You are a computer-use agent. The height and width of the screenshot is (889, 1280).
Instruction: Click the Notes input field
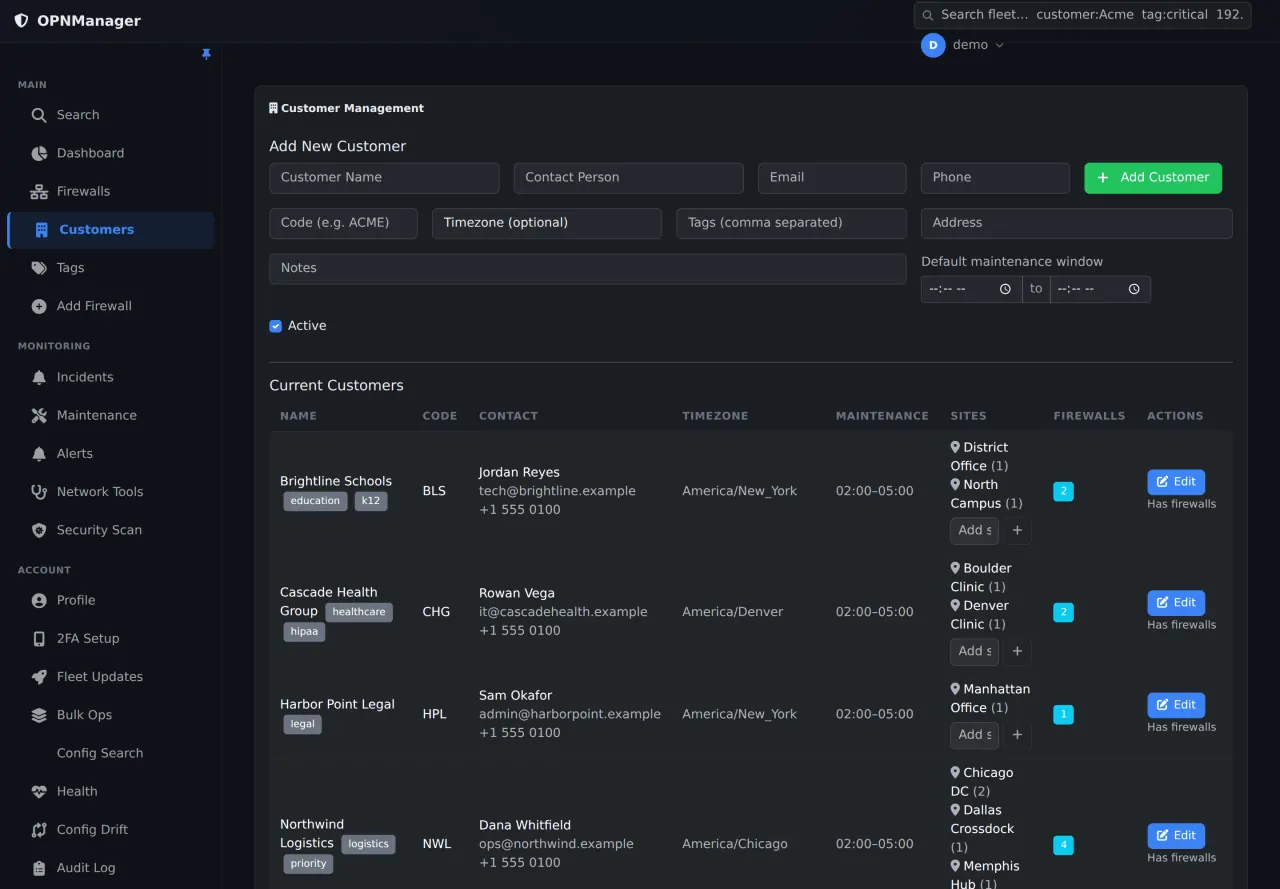click(x=587, y=268)
